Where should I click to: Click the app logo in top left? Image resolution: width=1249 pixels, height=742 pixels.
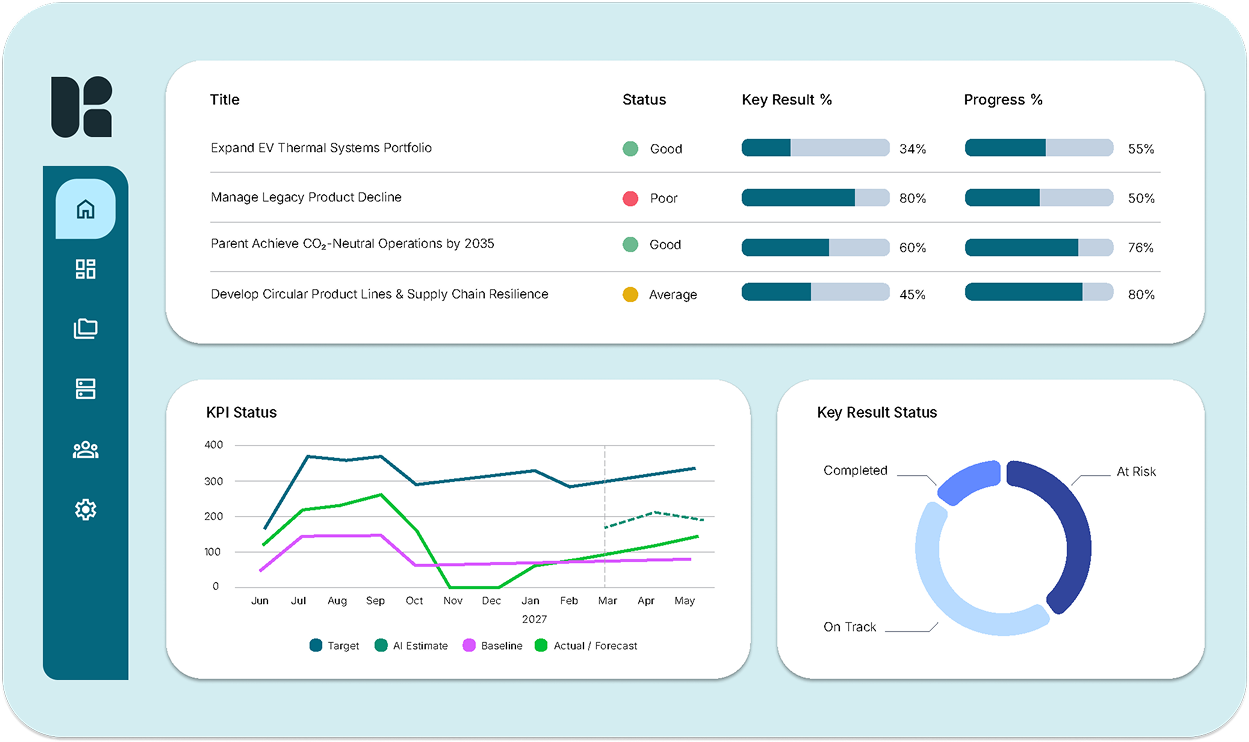tap(82, 106)
